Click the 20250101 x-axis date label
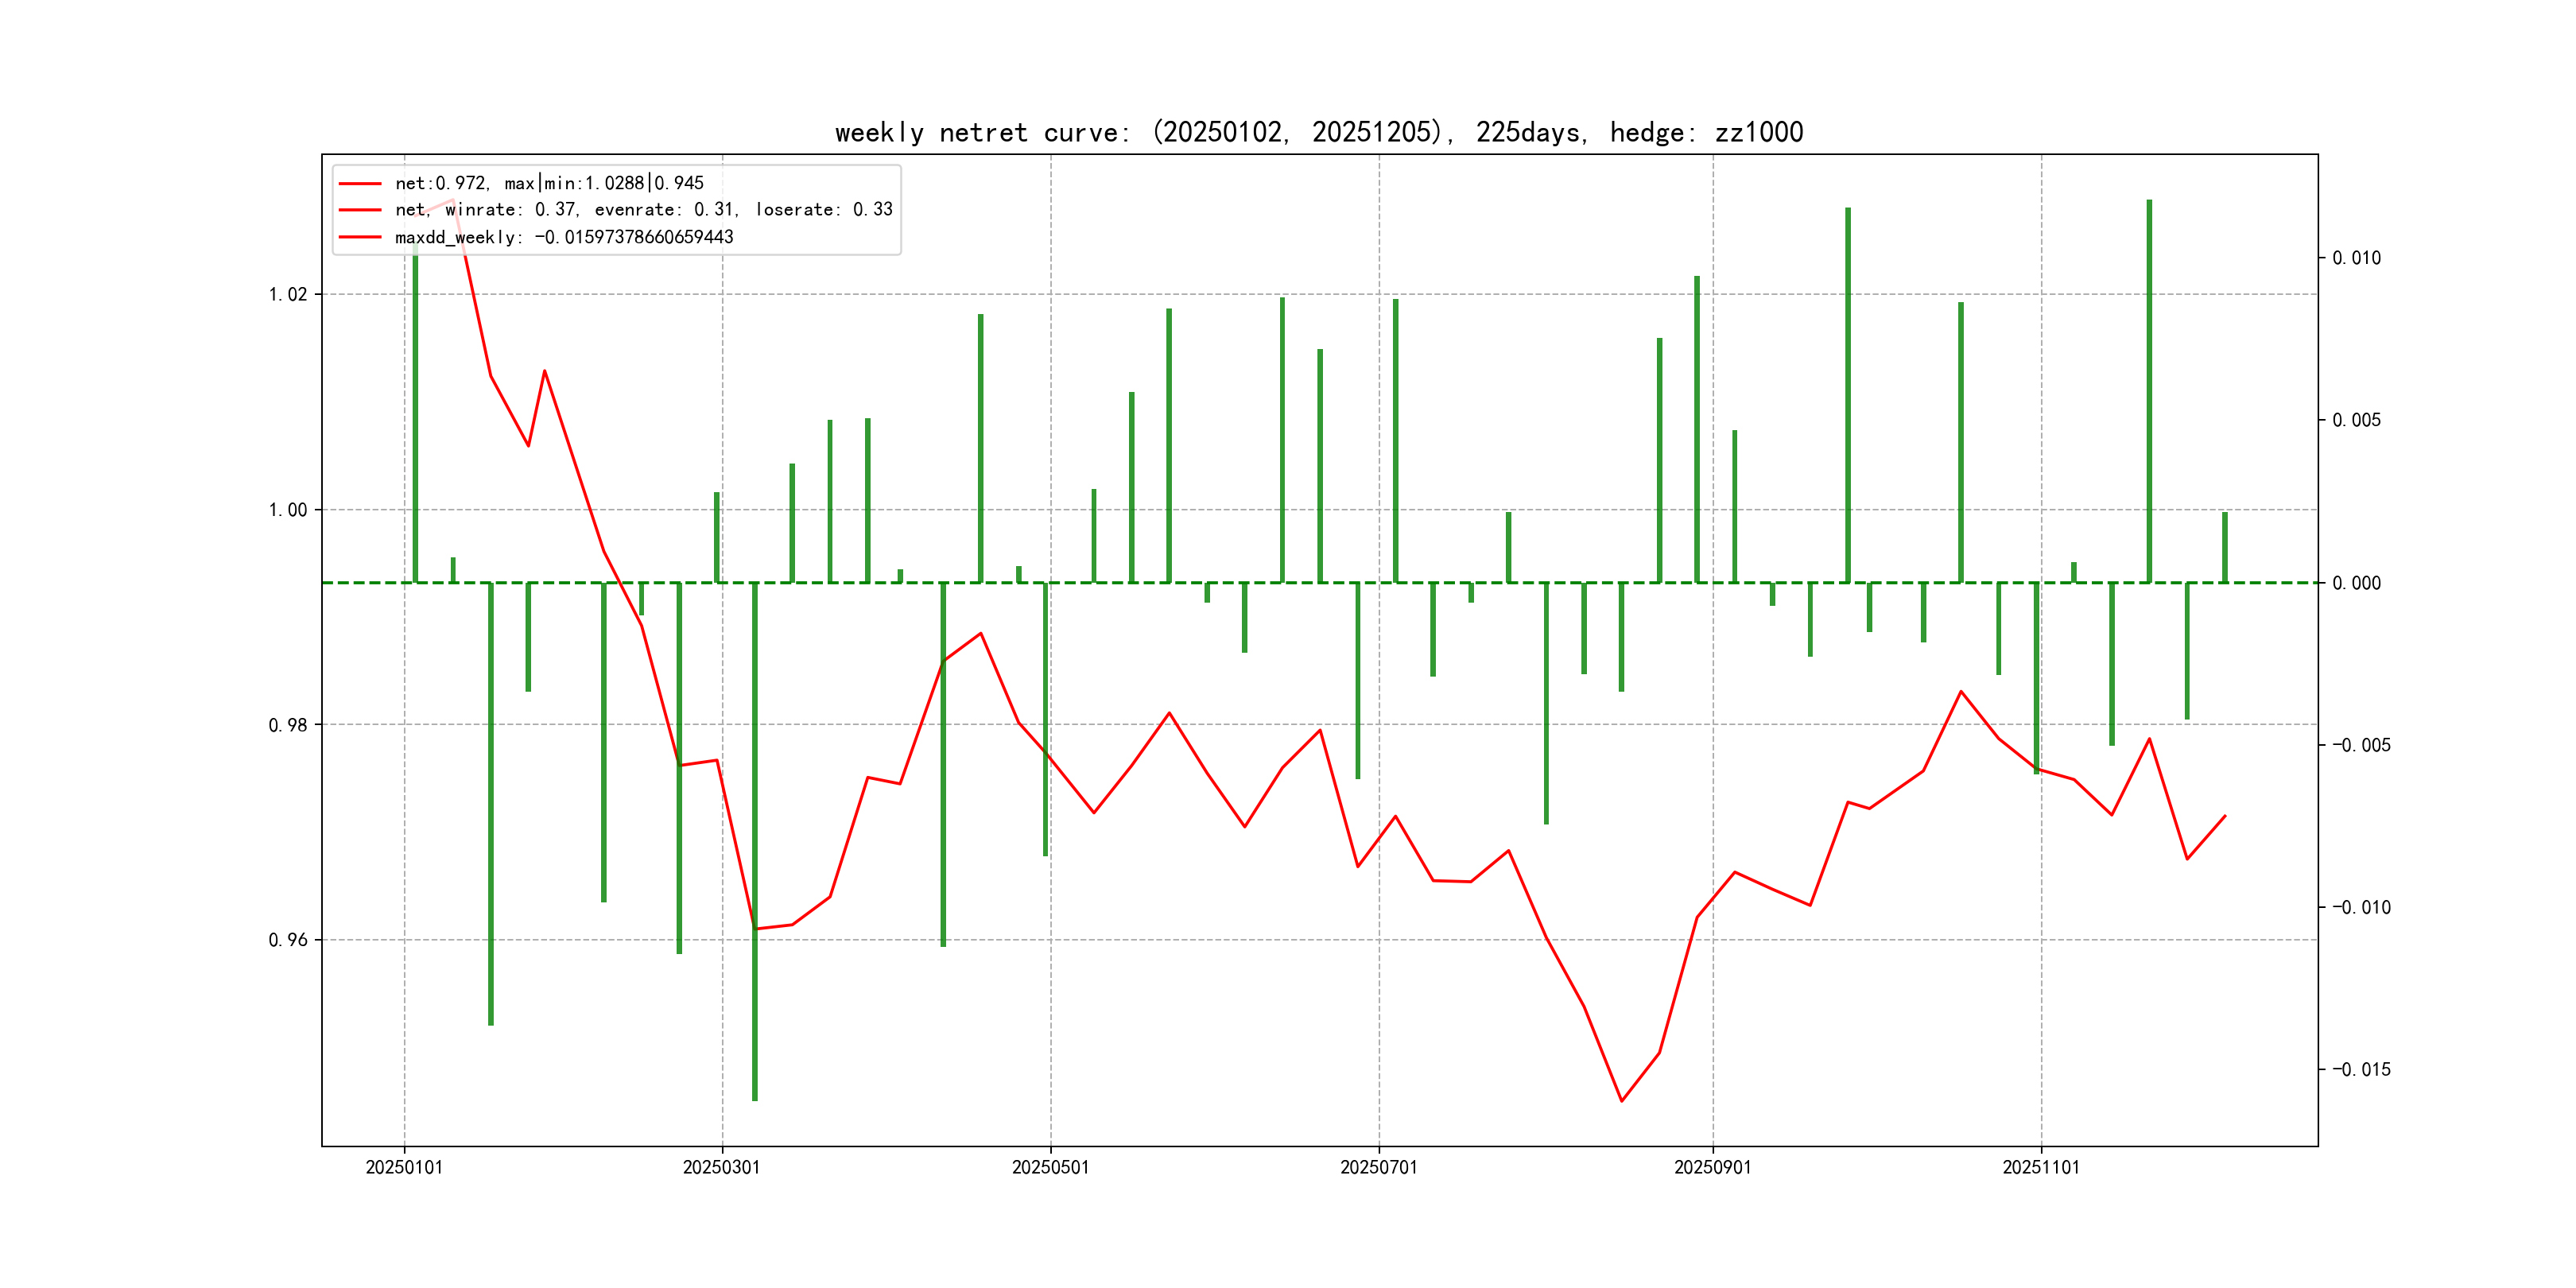Screen dimensions: 2576x1288 [x=404, y=1167]
